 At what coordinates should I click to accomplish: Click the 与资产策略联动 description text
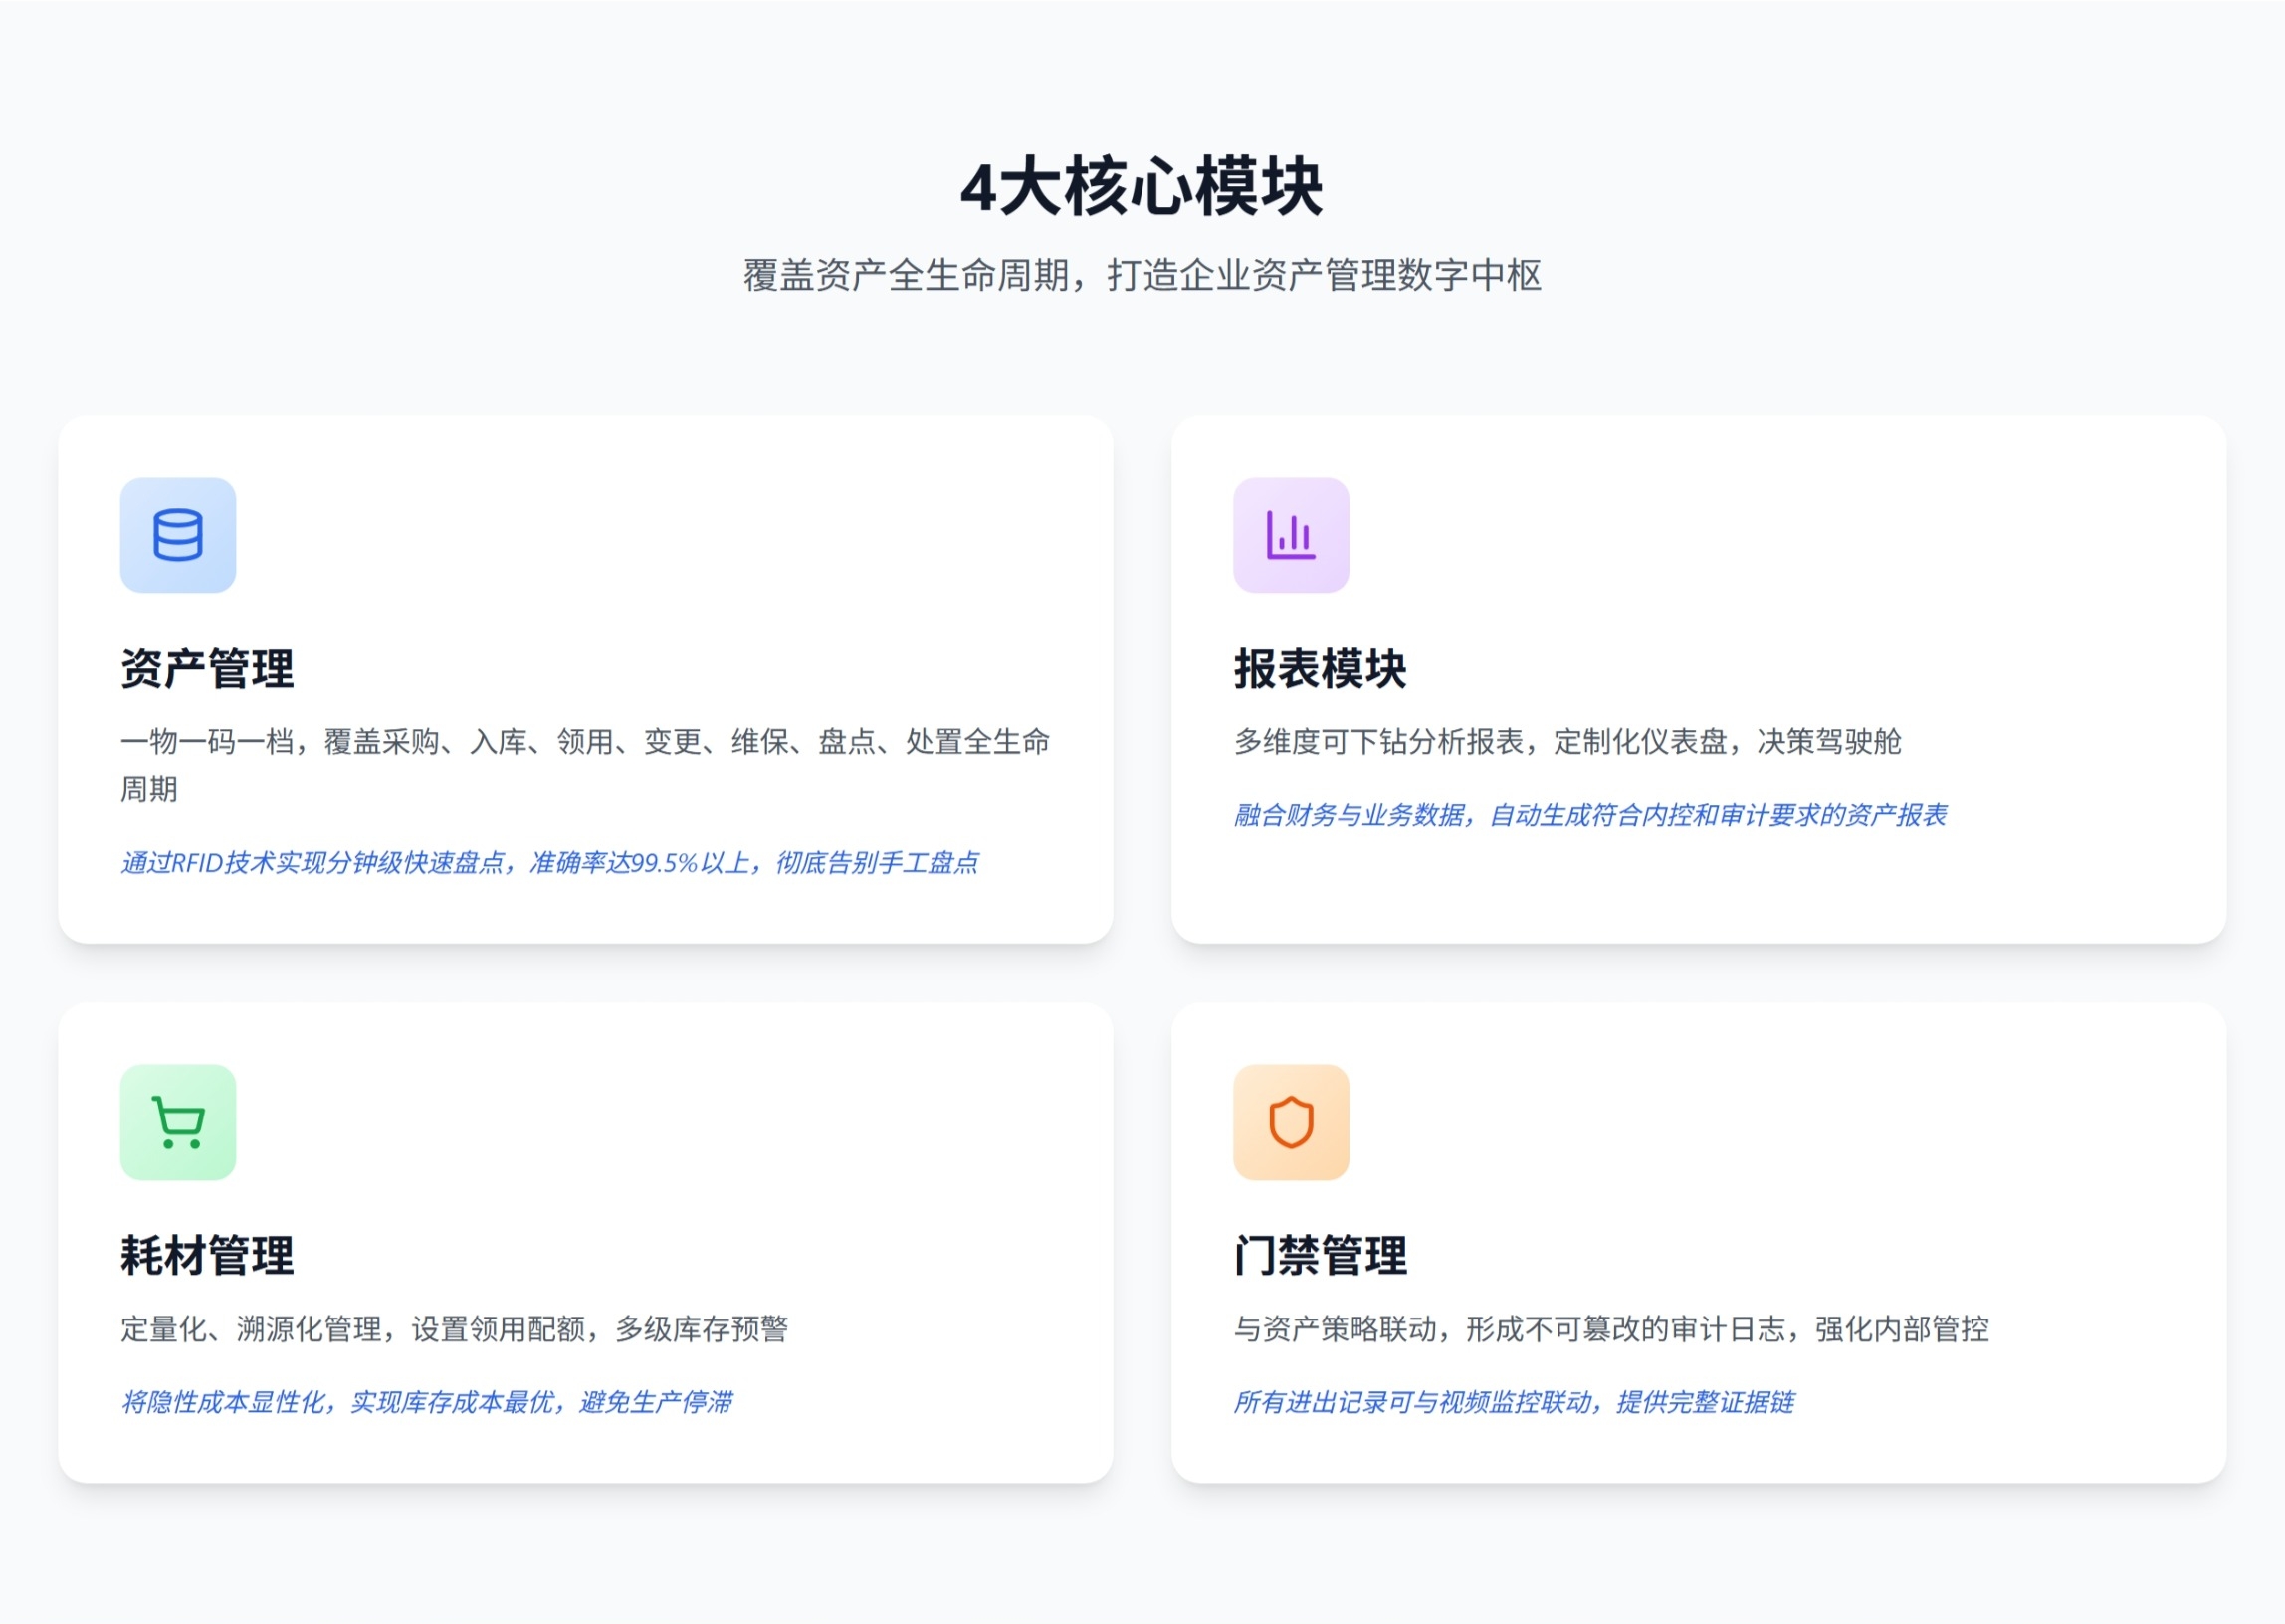1611,1329
